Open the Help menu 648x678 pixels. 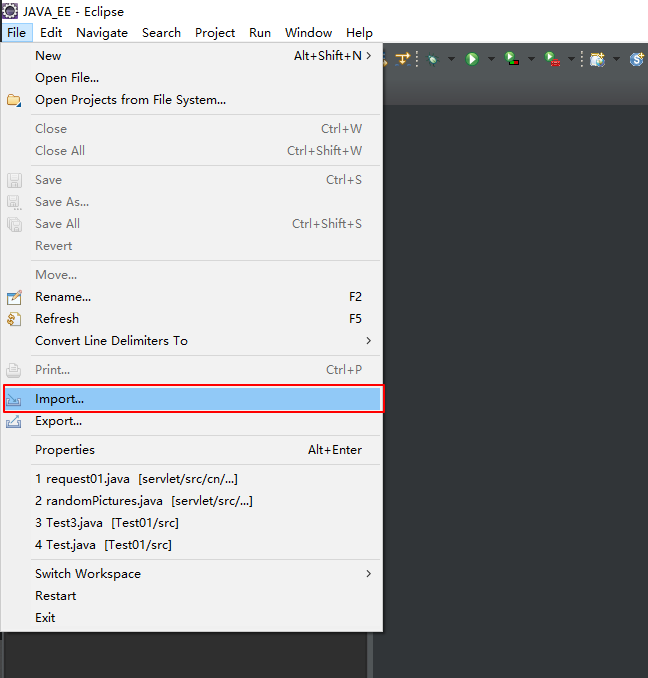pos(359,33)
